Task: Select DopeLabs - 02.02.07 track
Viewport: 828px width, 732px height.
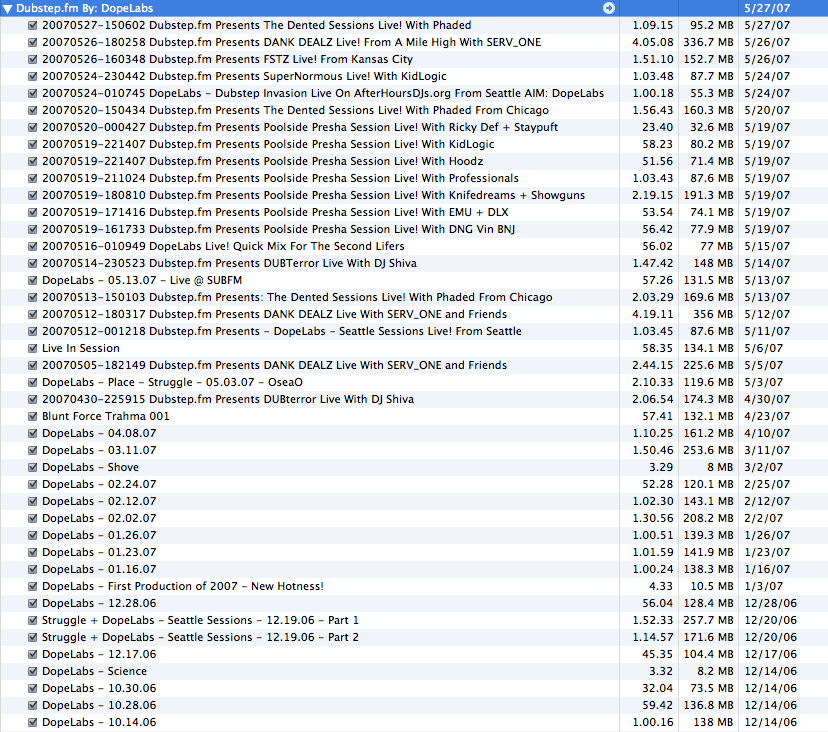Action: [99, 518]
